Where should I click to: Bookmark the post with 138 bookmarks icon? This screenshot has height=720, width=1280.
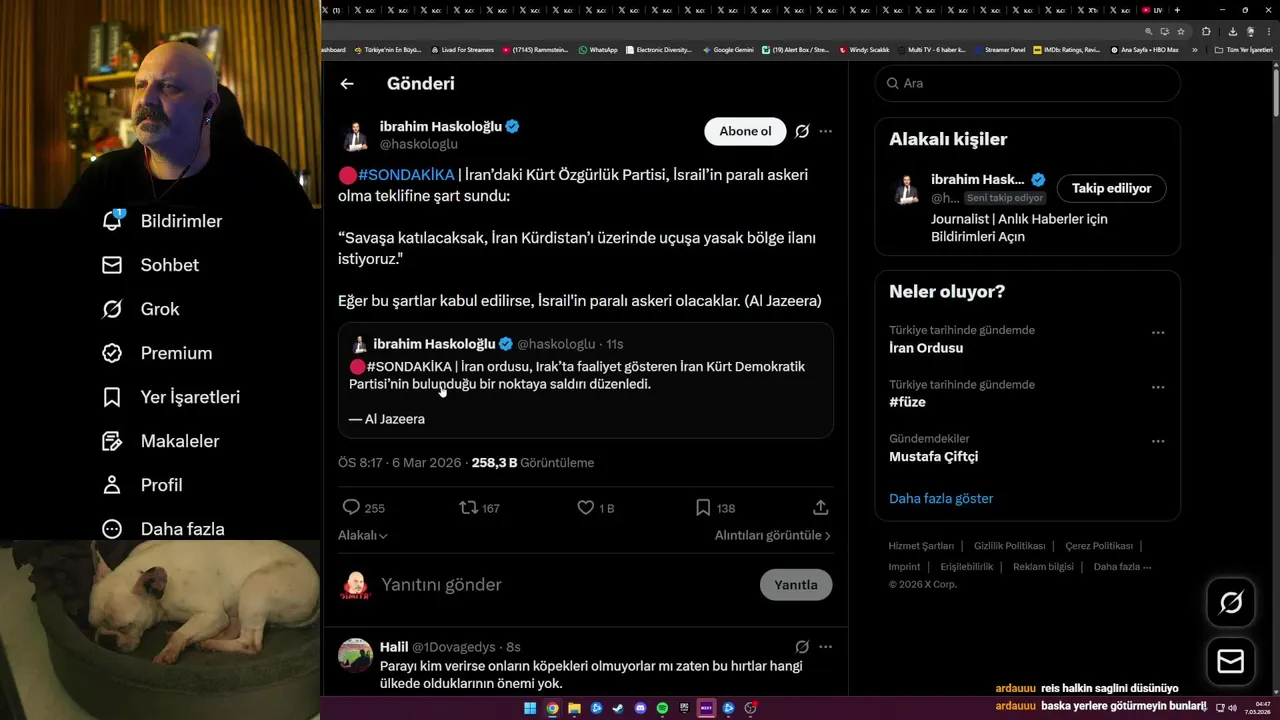click(703, 508)
